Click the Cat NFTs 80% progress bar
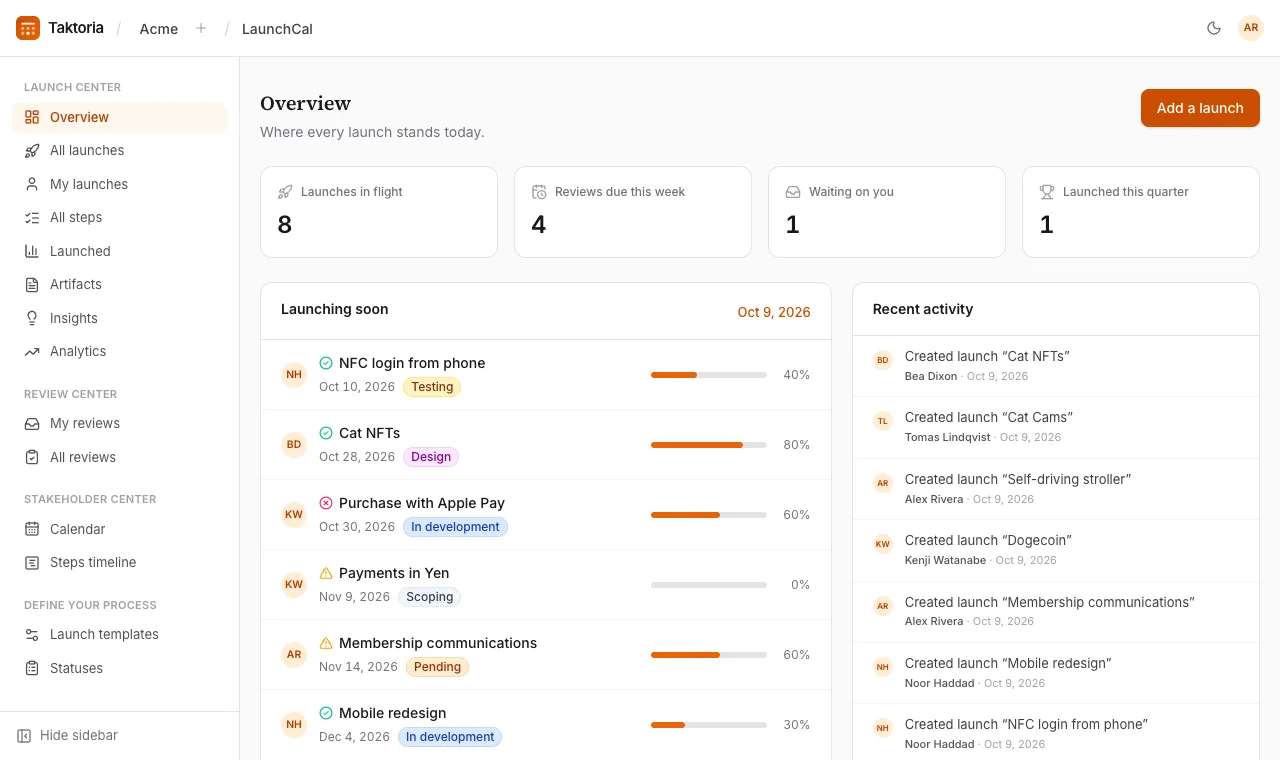 tap(709, 445)
